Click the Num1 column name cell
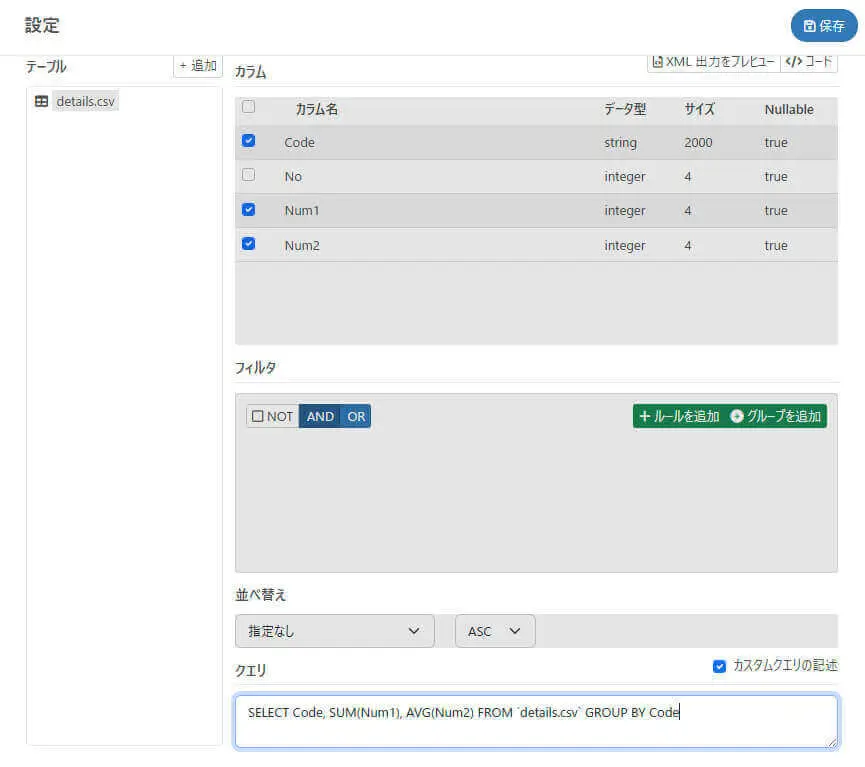Screen dimensions: 865x767 [x=302, y=211]
